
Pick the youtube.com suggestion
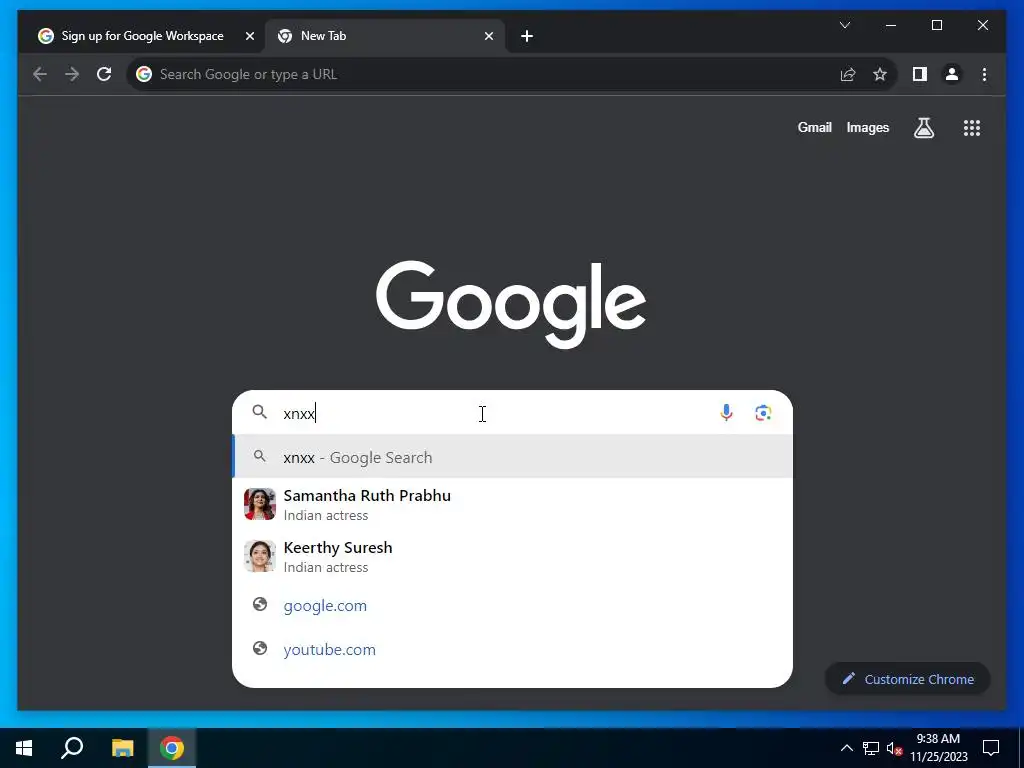pos(513,649)
